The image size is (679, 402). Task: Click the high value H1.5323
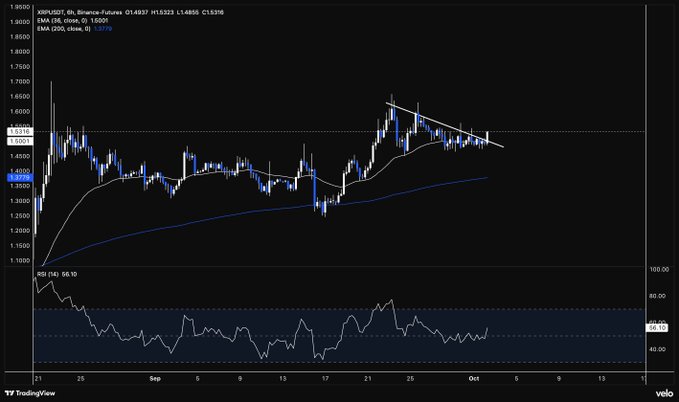click(x=162, y=12)
